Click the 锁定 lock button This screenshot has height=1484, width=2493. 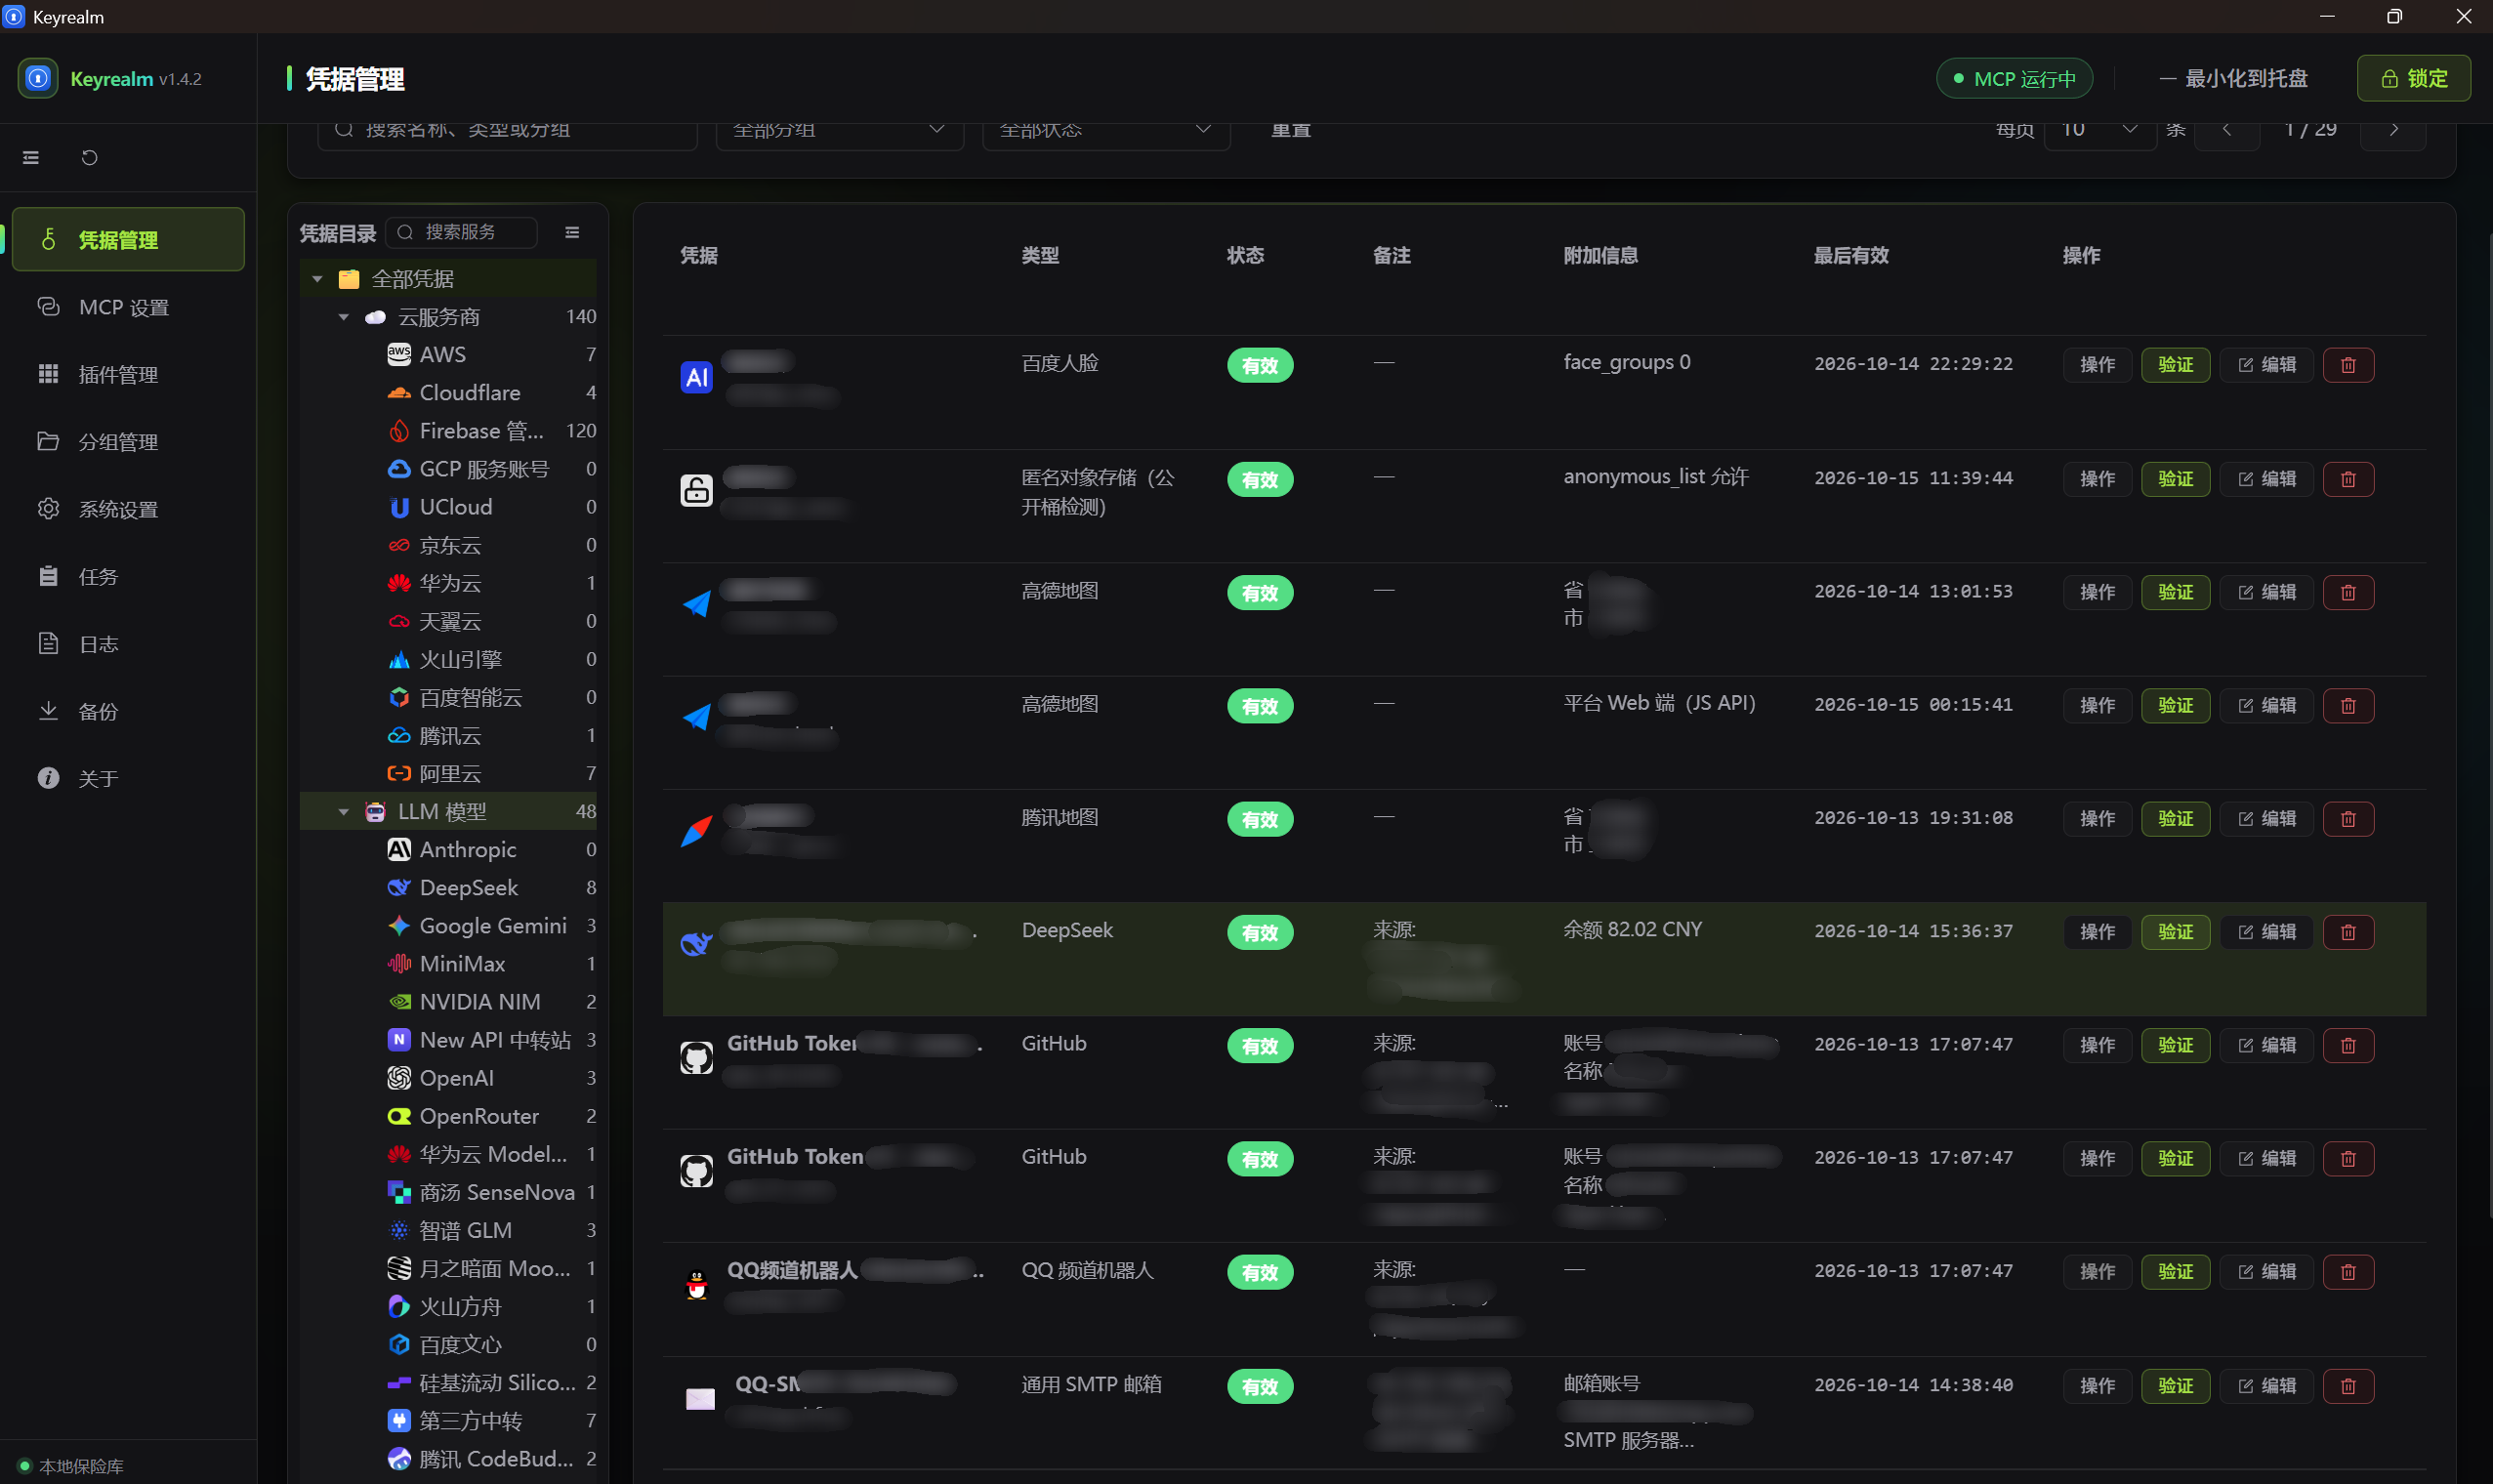(x=2413, y=78)
